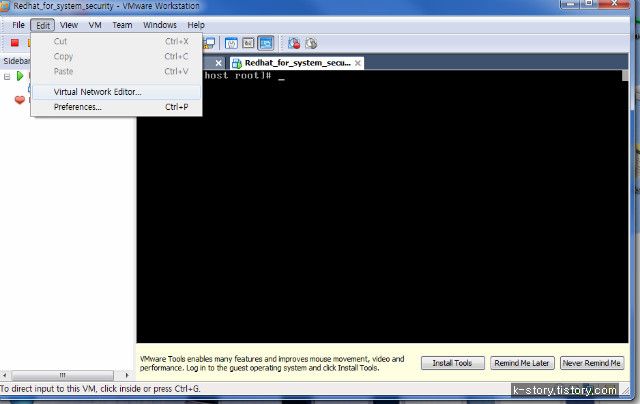Click the highlighted full screen toolbar icon
This screenshot has height=404, width=640.
[x=266, y=43]
